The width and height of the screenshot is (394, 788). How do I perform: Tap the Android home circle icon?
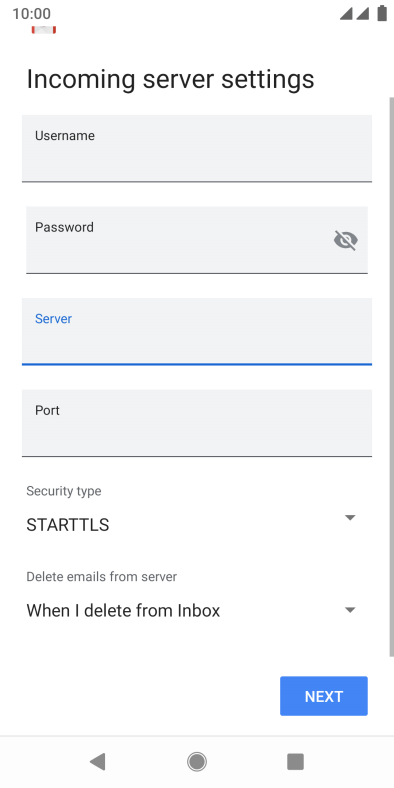tap(197, 761)
